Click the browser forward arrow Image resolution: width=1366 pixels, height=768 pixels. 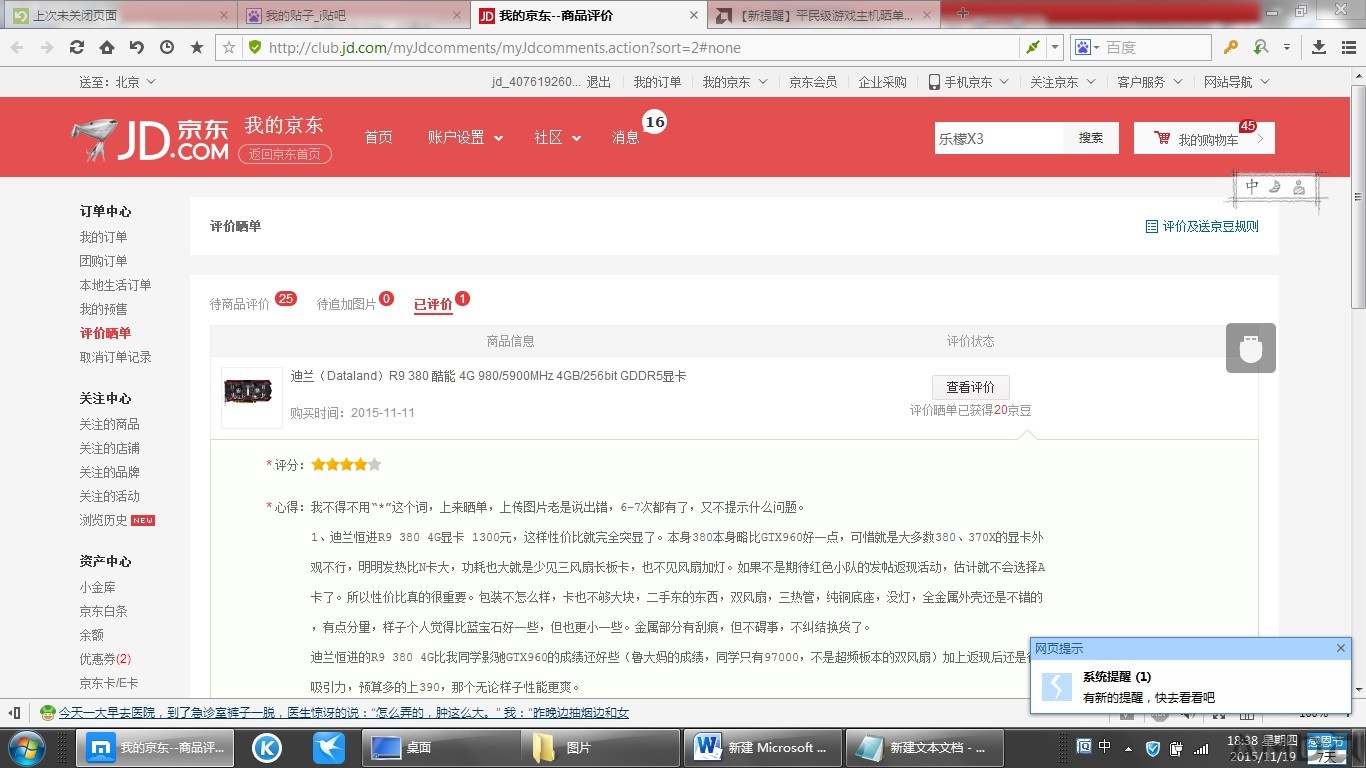click(x=46, y=47)
